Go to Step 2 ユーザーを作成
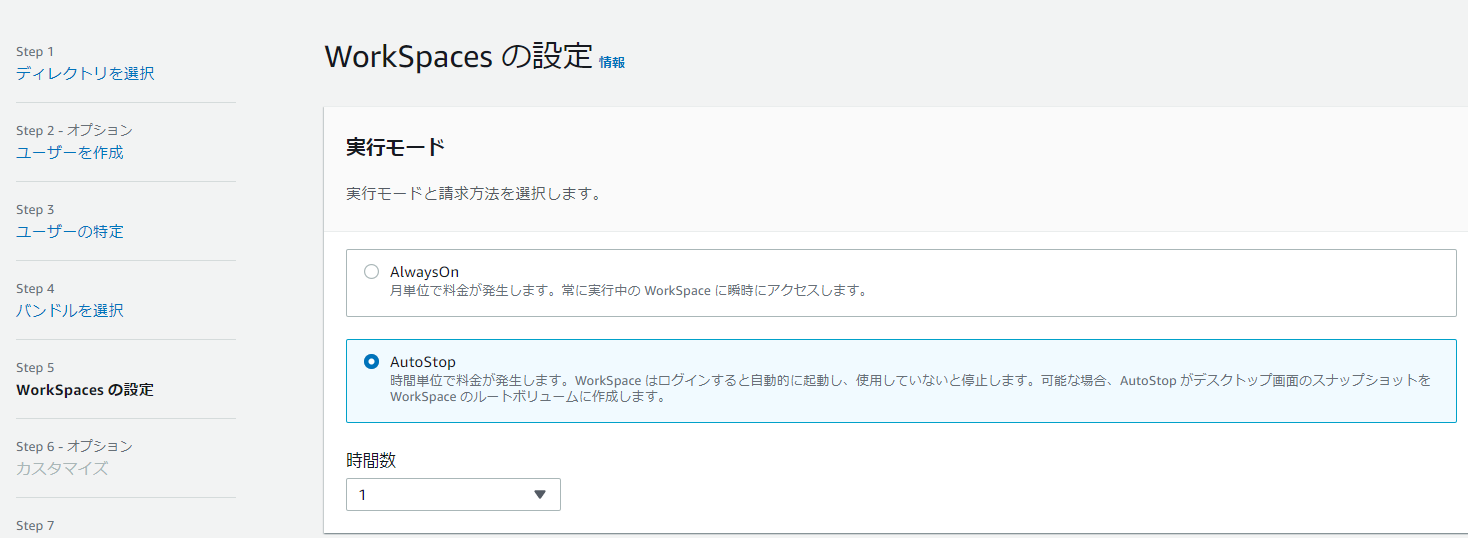This screenshot has width=1468, height=538. point(70,152)
